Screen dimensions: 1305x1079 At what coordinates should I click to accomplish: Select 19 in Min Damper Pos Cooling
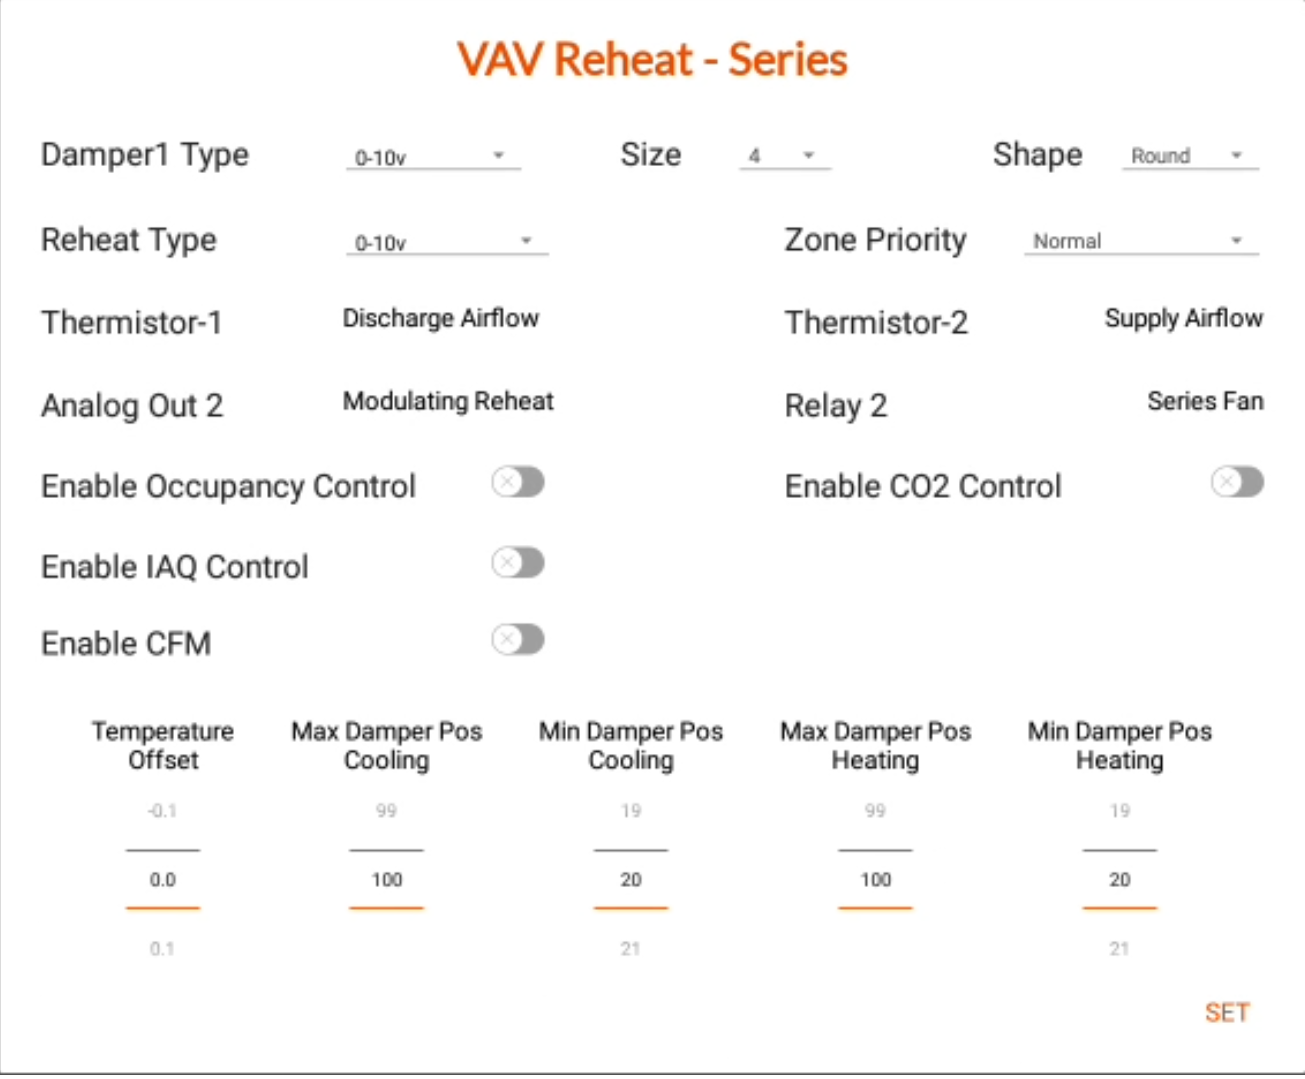pyautogui.click(x=630, y=811)
